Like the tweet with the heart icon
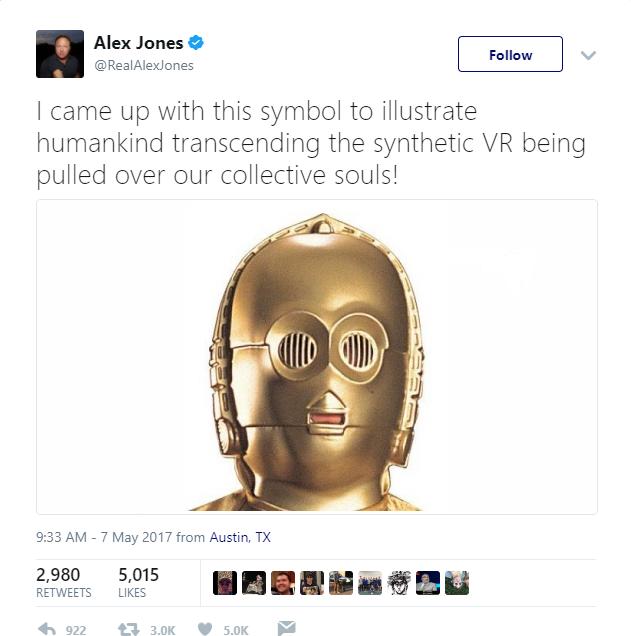This screenshot has height=636, width=631. click(205, 629)
